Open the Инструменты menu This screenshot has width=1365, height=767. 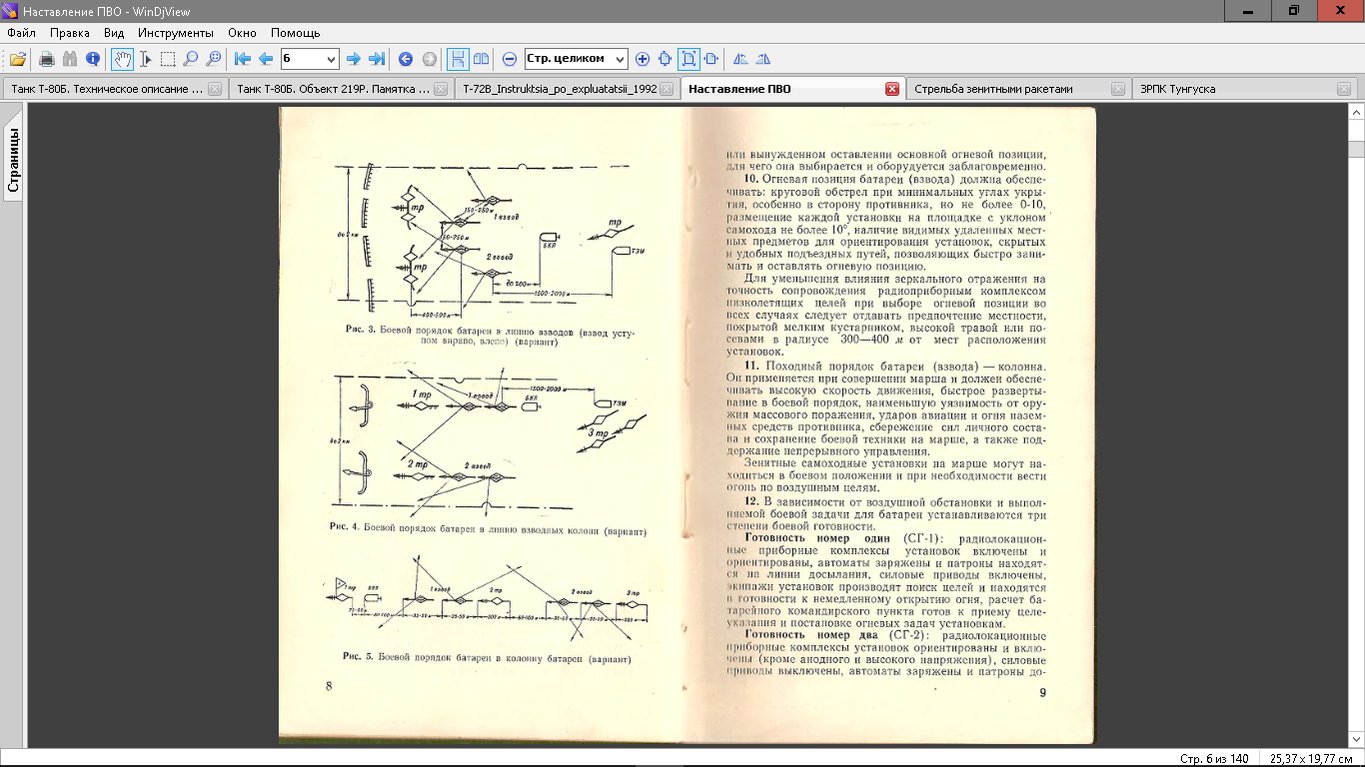175,33
